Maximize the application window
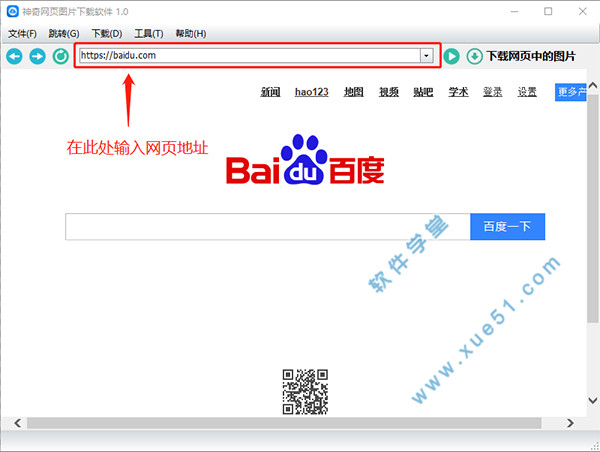600x452 pixels. tap(548, 11)
